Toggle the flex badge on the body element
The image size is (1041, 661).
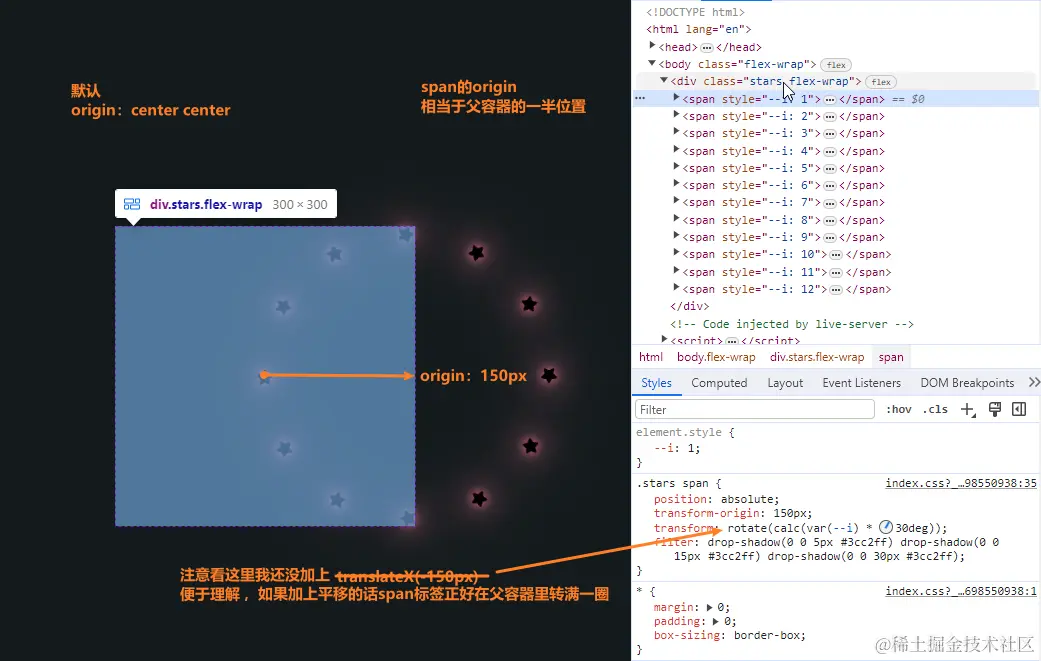click(x=836, y=65)
